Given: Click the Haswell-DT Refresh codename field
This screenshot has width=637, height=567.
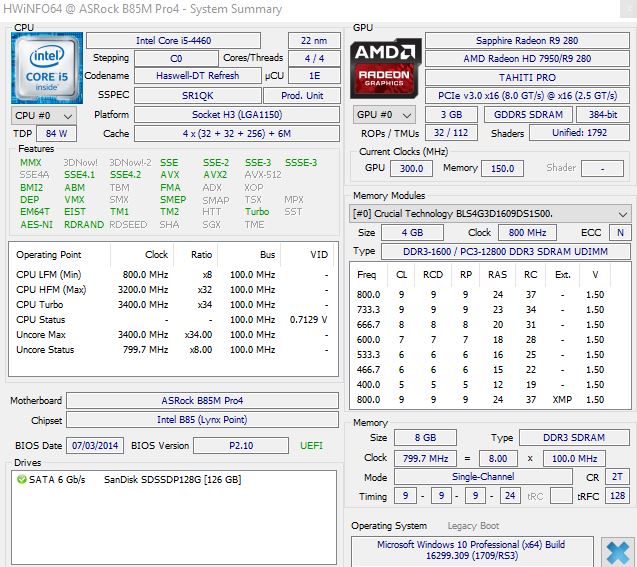Looking at the screenshot, I should 198,76.
